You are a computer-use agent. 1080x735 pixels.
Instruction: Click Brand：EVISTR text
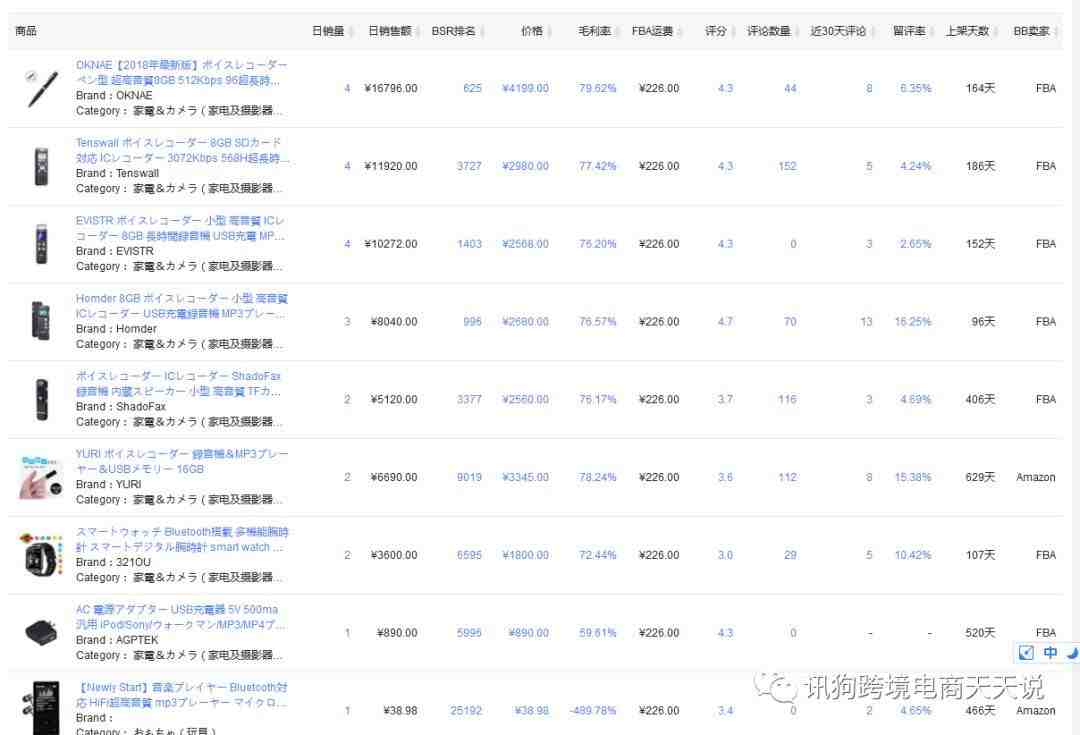coord(115,251)
